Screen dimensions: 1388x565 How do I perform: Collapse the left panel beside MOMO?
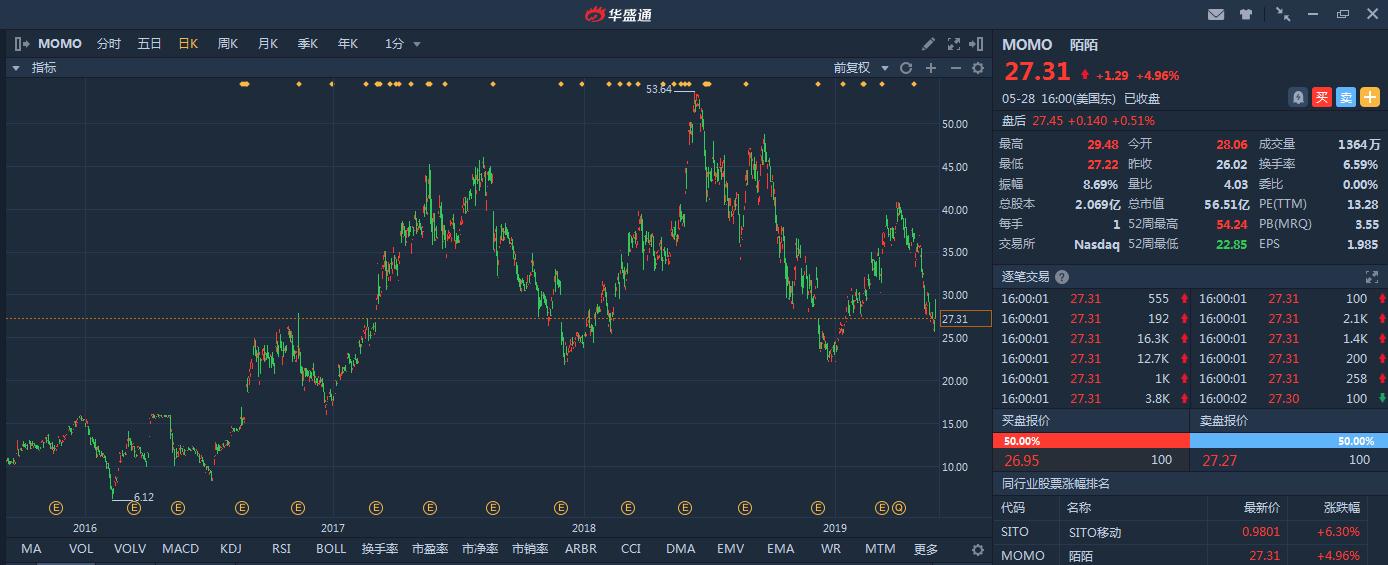(x=22, y=44)
